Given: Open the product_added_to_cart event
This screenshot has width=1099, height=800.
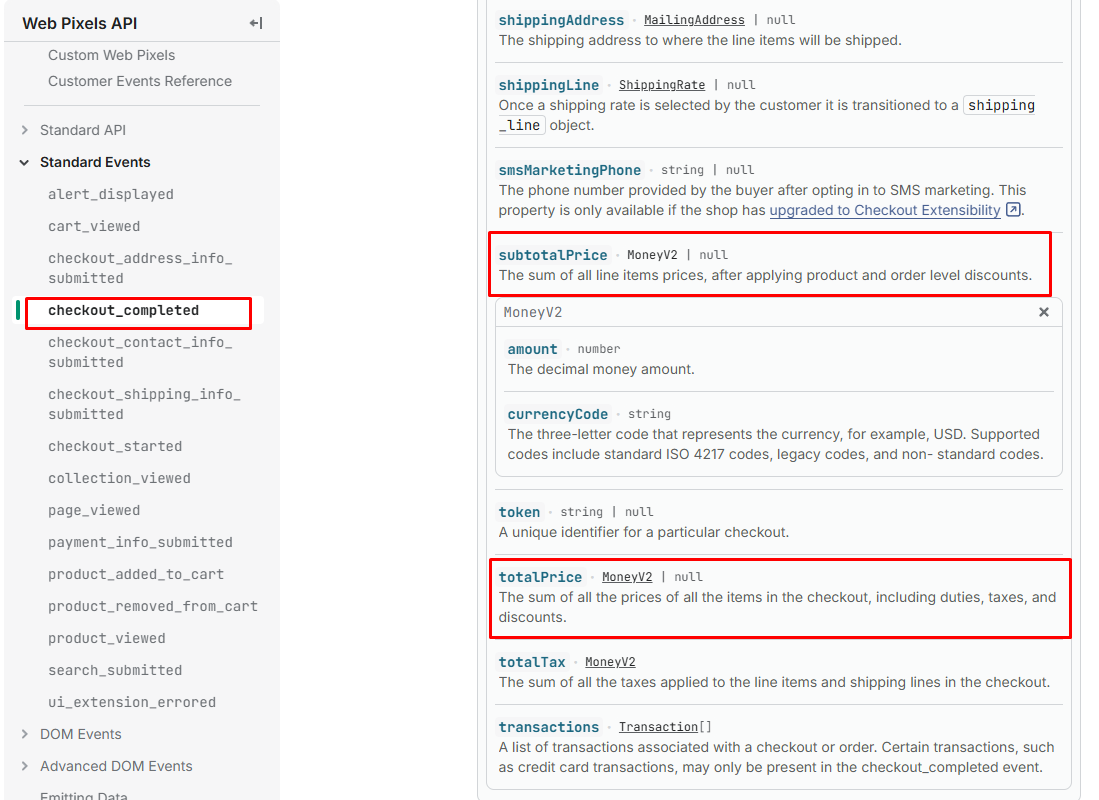Looking at the screenshot, I should [x=136, y=574].
